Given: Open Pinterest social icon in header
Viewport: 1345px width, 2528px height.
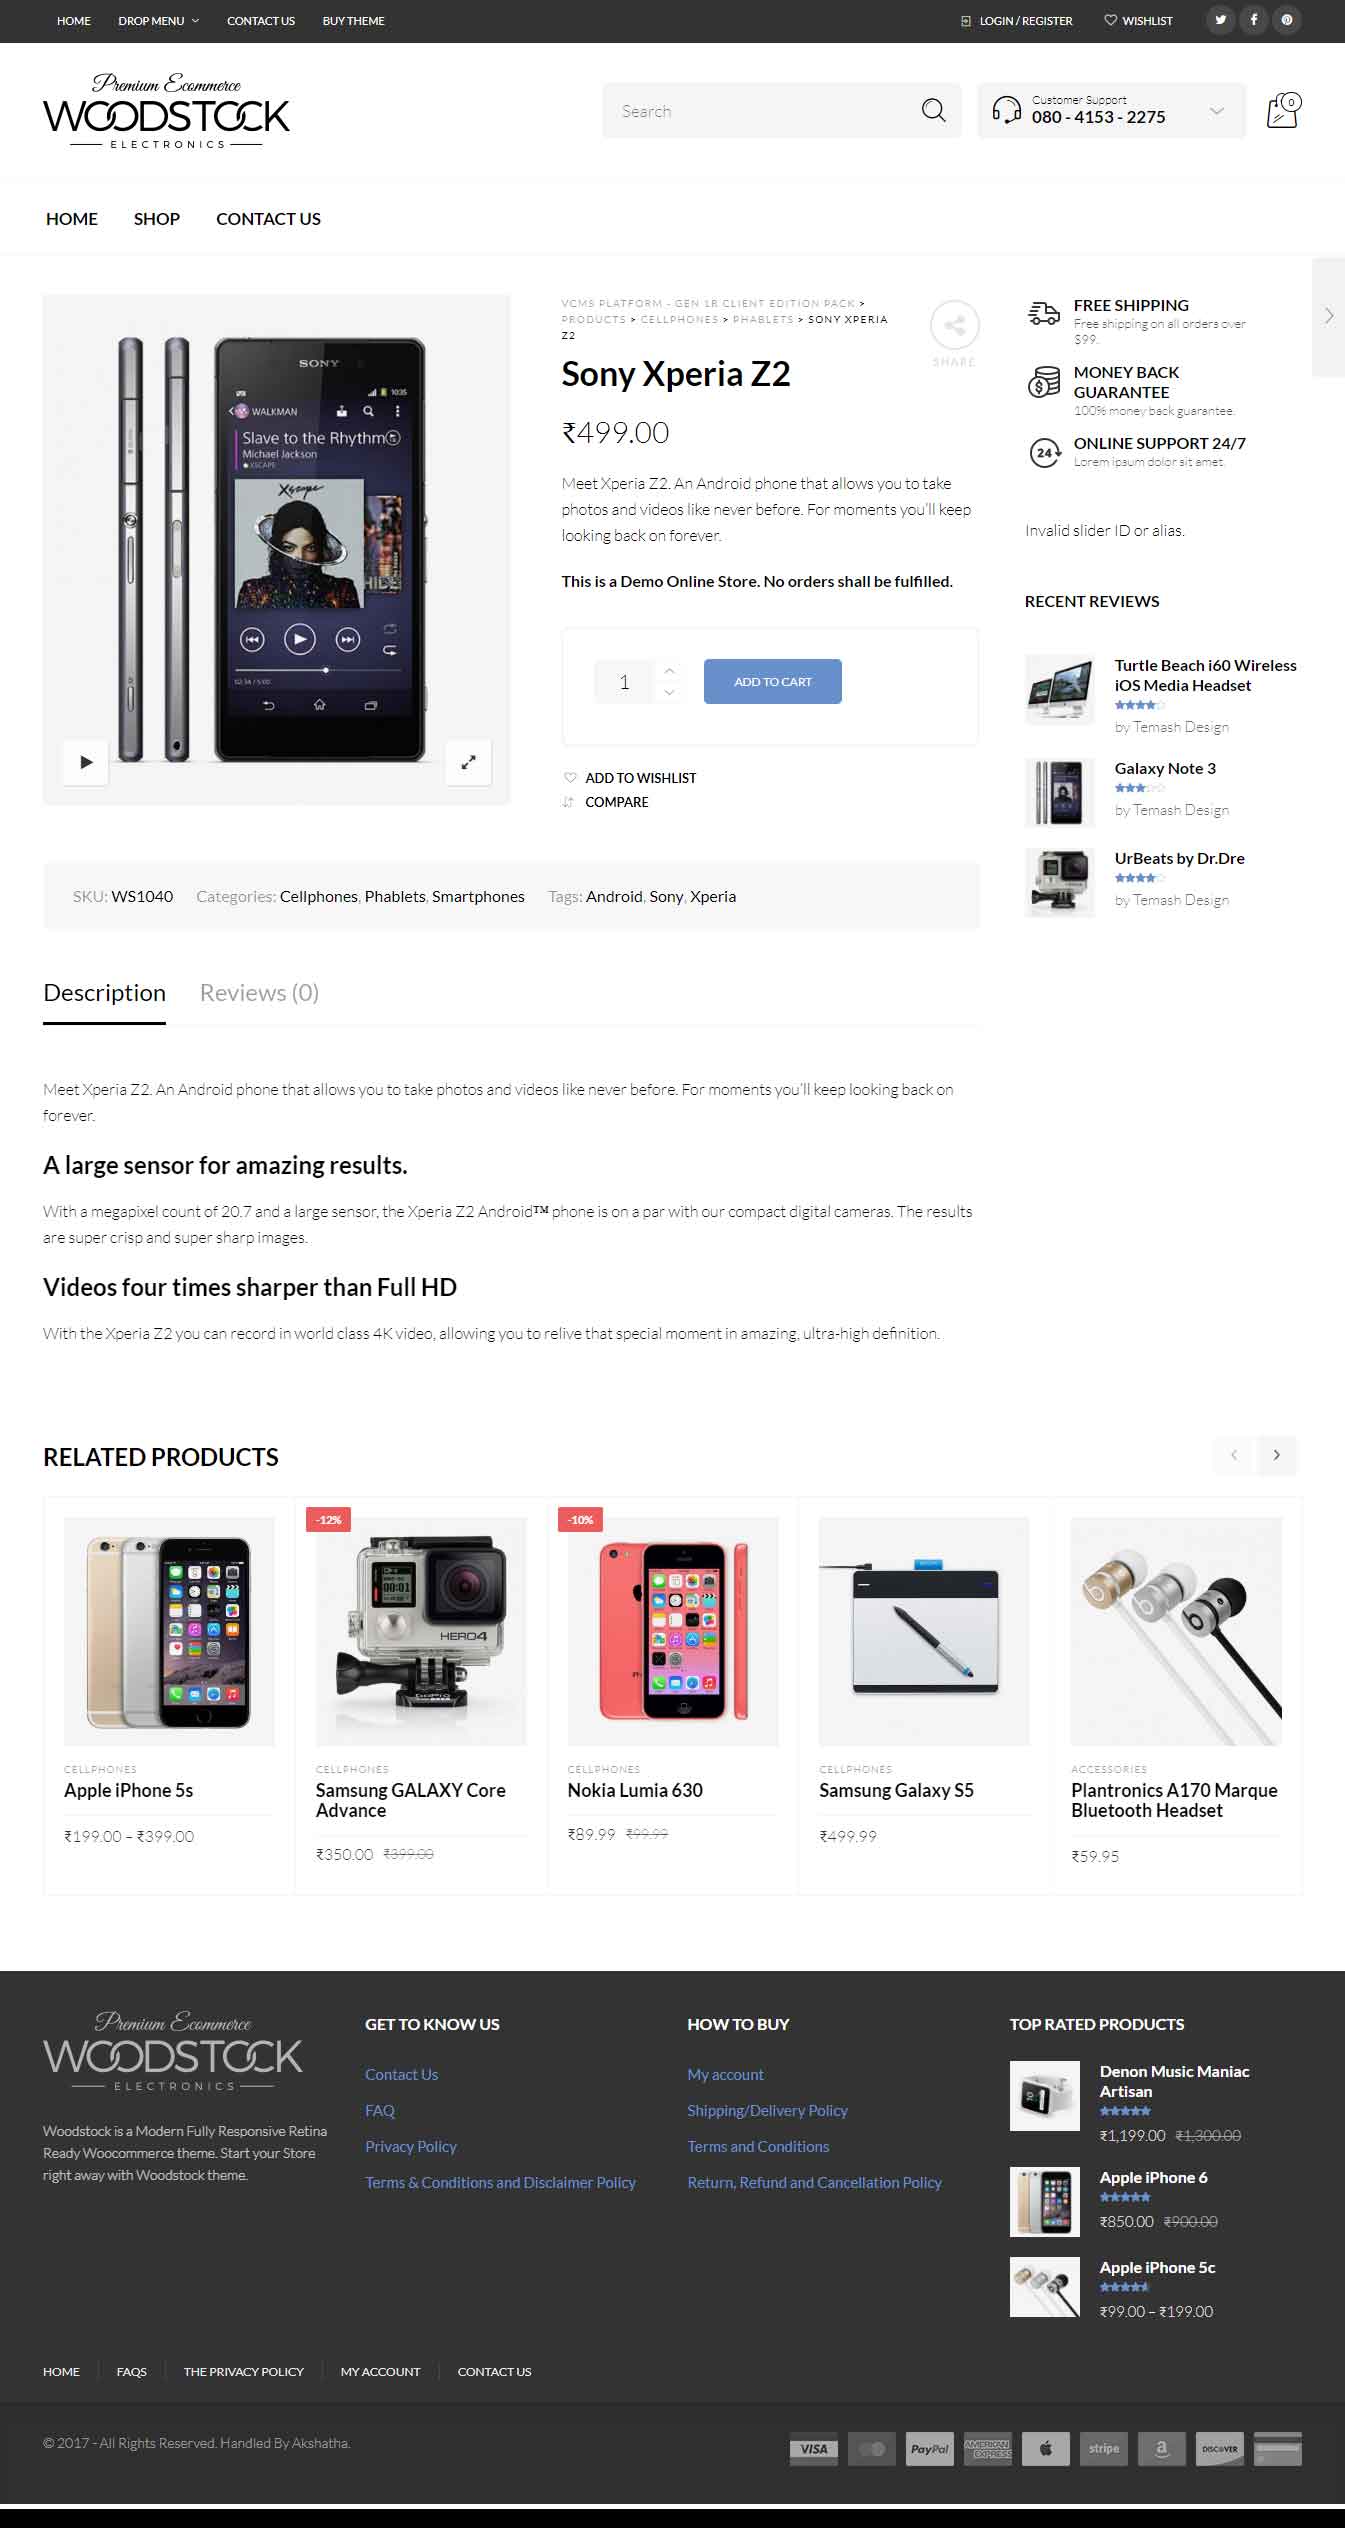Looking at the screenshot, I should pos(1287,20).
